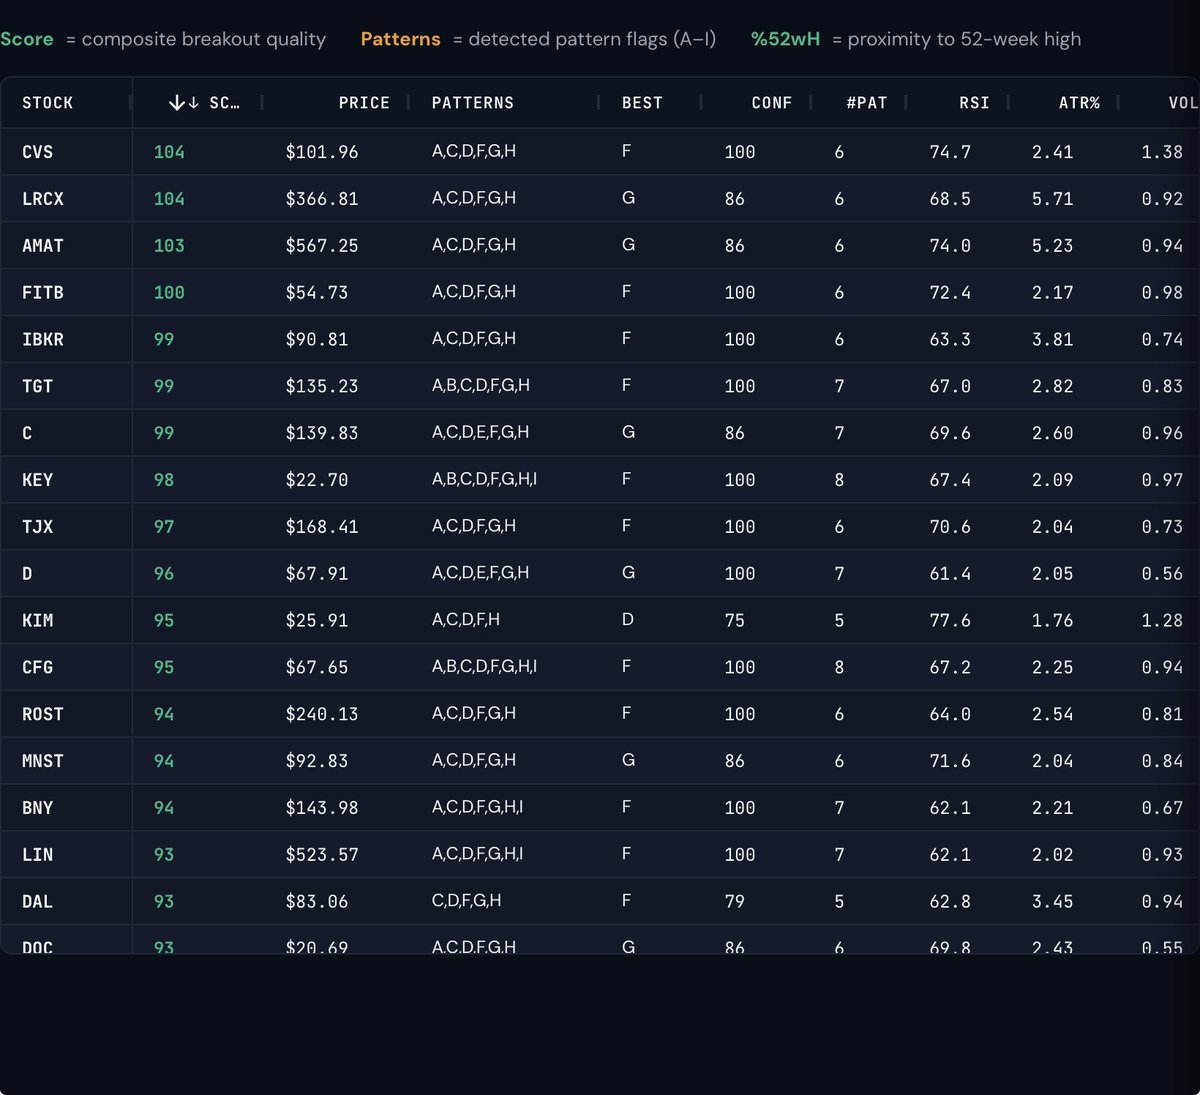Sort by the PRICE column header

point(364,103)
